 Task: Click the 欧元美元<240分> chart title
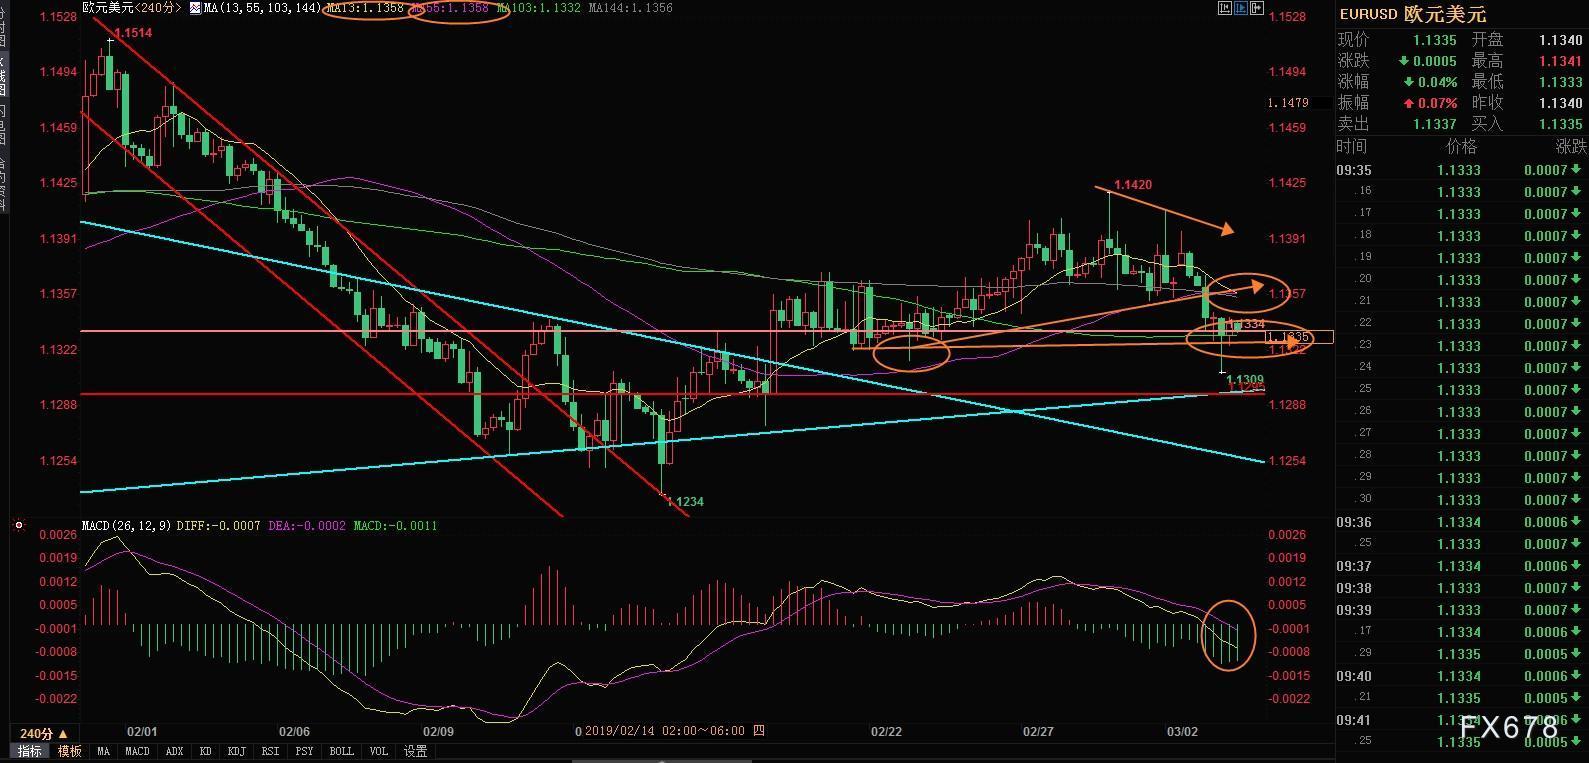[132, 8]
